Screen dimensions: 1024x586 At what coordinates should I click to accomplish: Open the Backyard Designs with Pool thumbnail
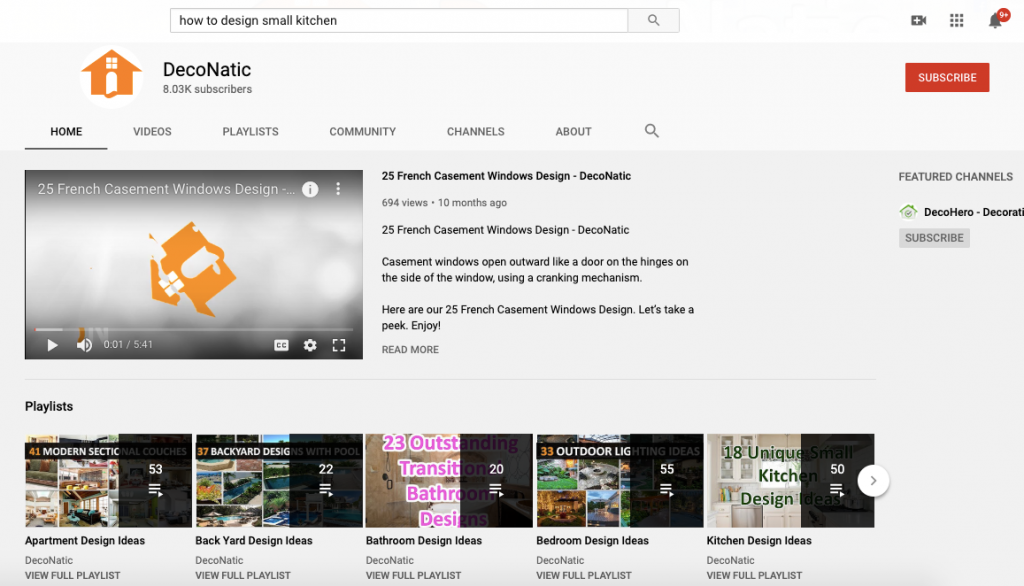279,481
